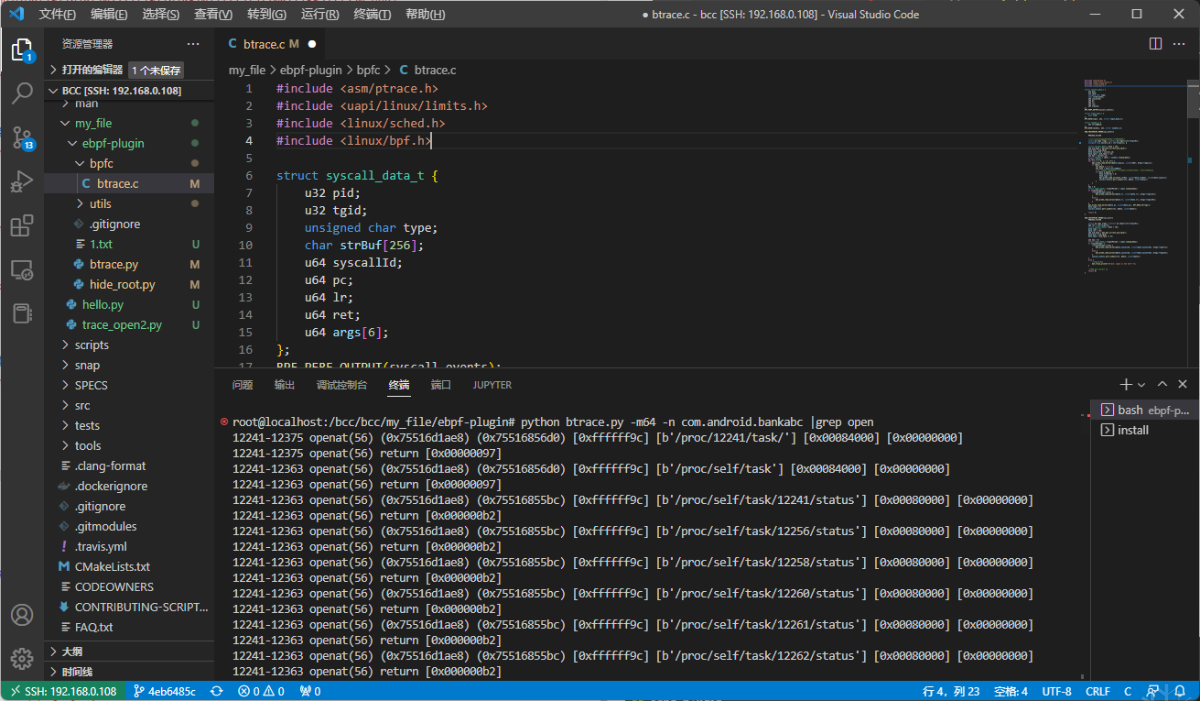
Task: Click SSH: 192.168.0.108 remote status button
Action: [60, 691]
